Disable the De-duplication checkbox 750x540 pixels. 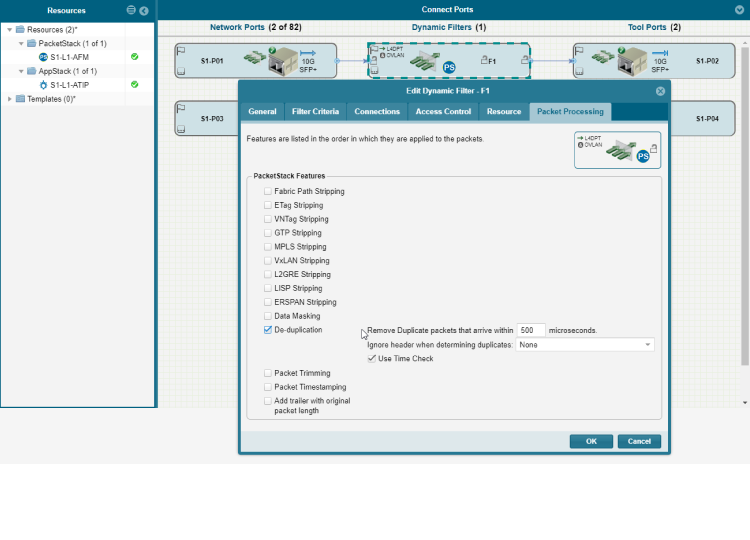pos(268,329)
